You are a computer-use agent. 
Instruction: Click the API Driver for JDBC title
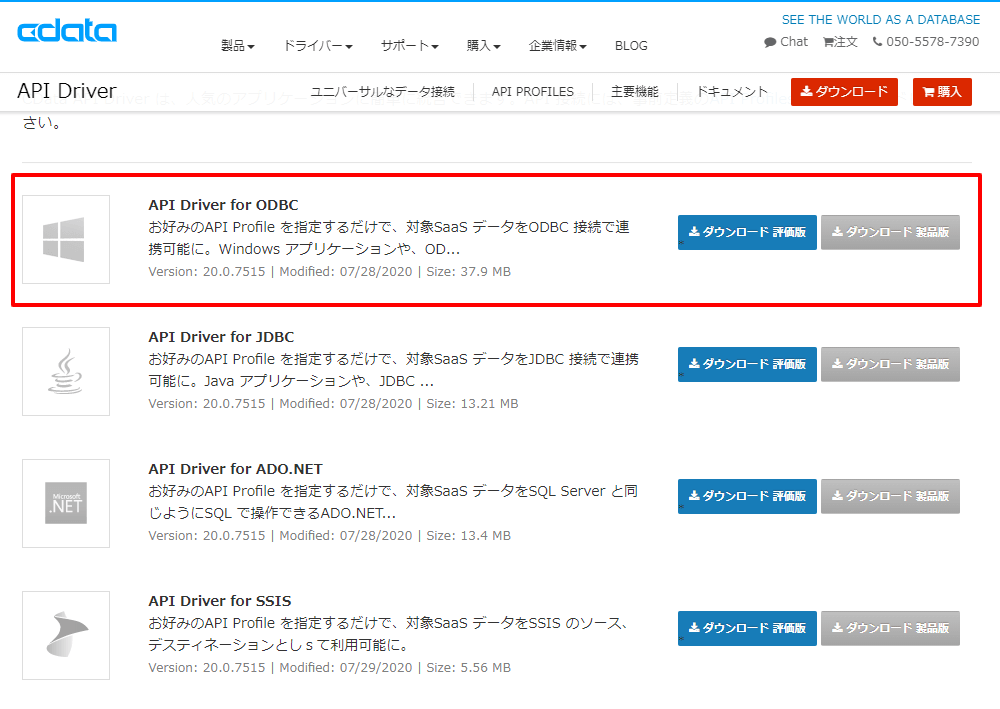click(x=221, y=337)
